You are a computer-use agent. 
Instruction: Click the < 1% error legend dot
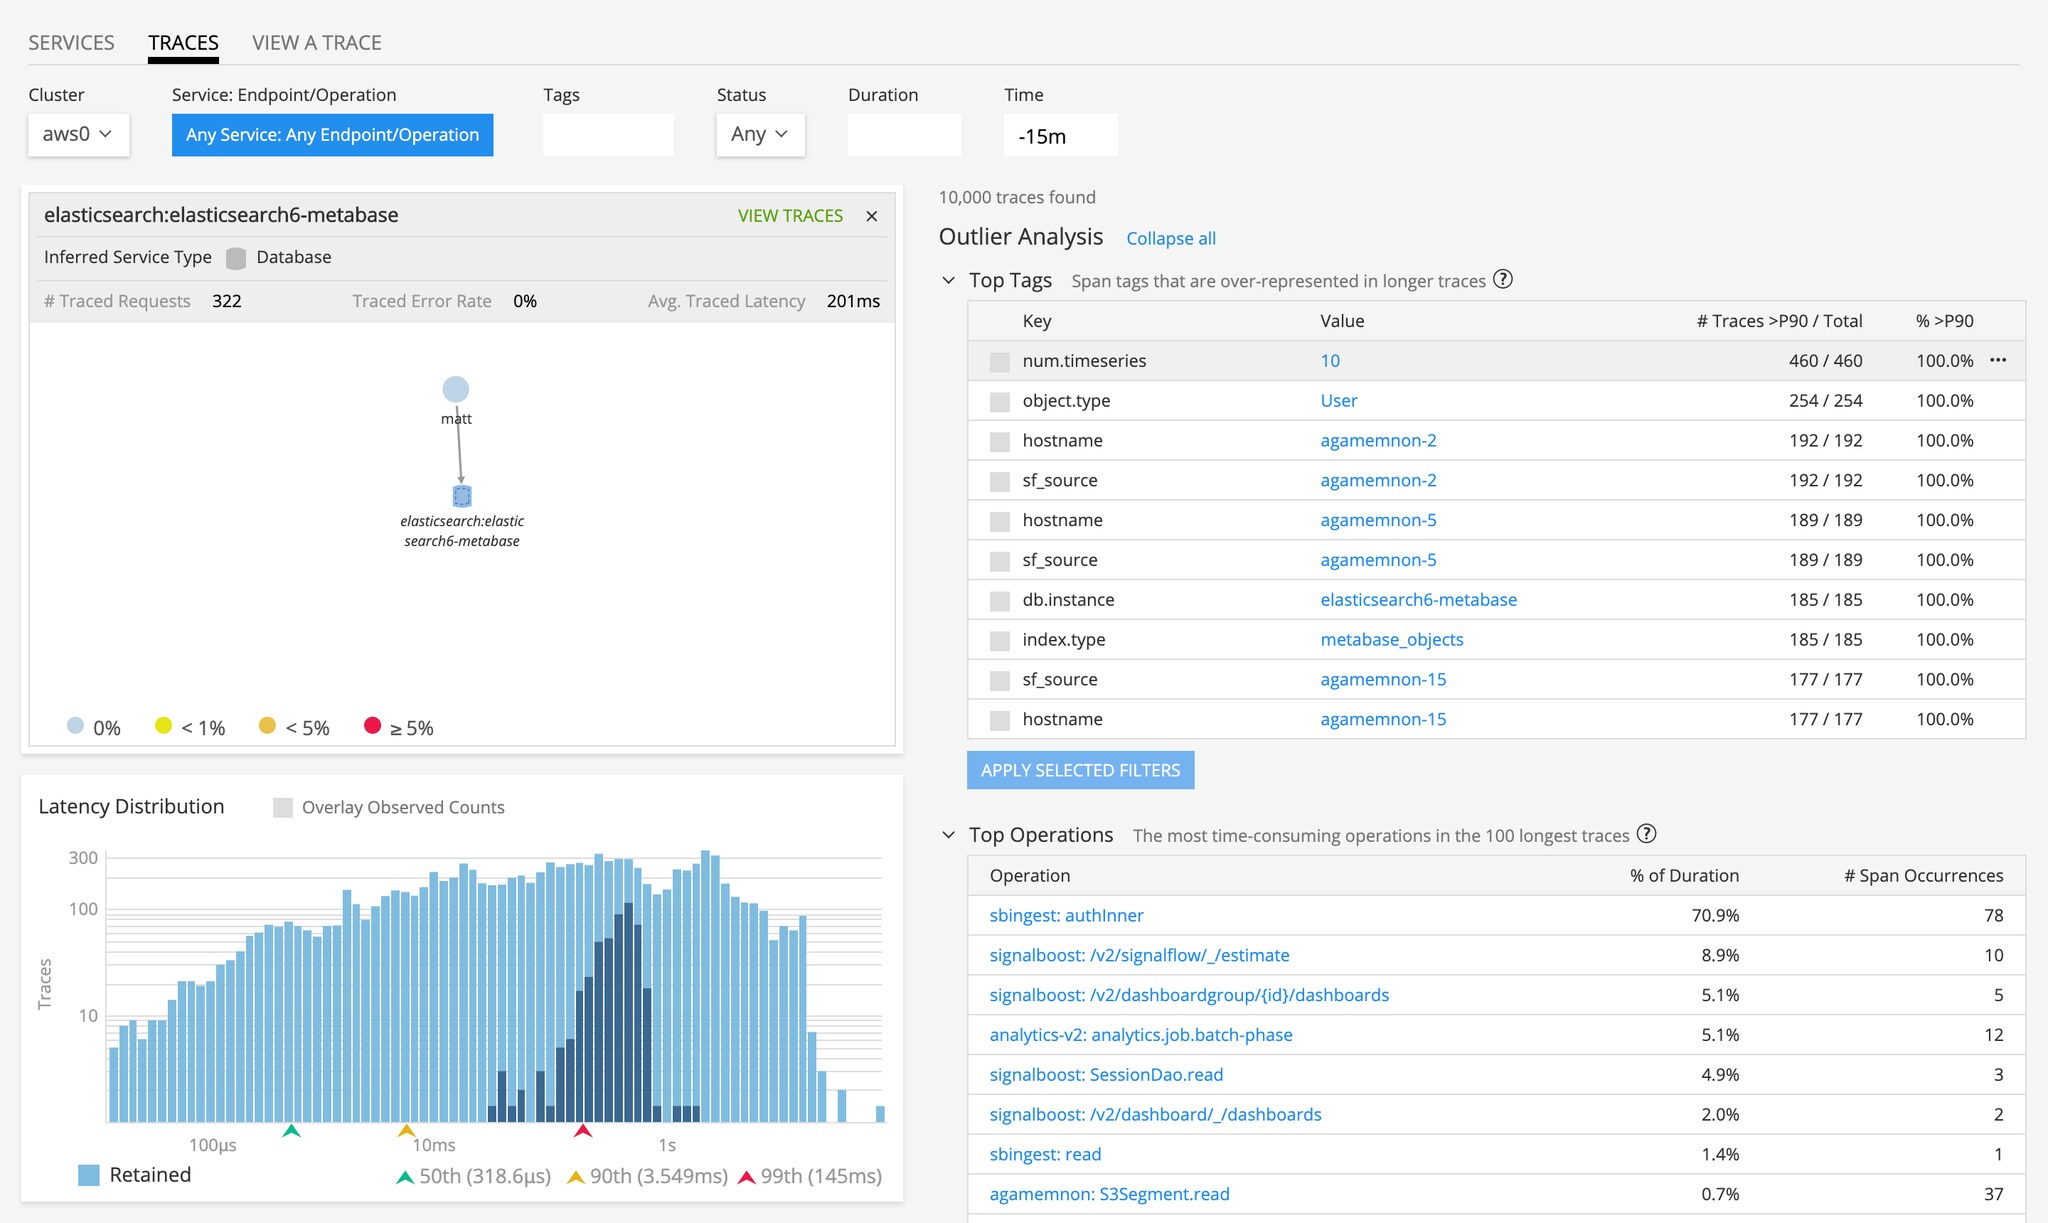point(164,725)
